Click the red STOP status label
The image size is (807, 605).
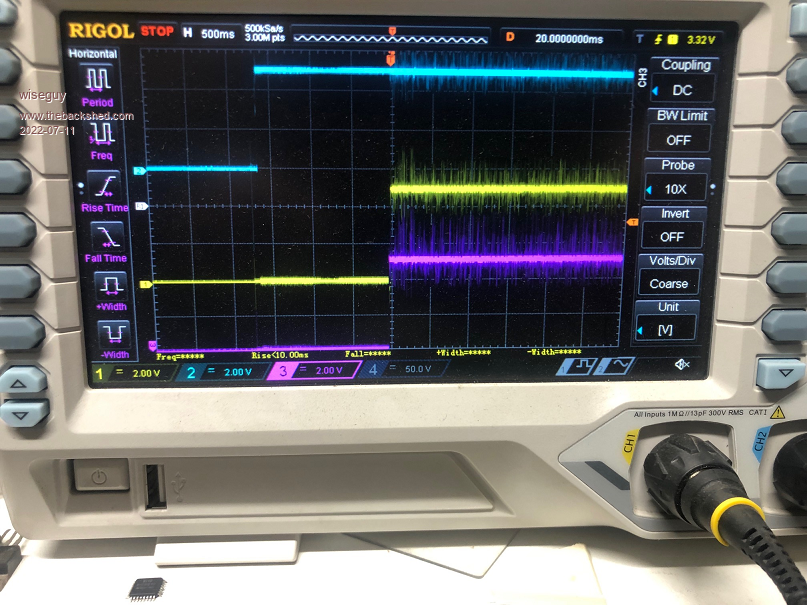click(x=157, y=34)
